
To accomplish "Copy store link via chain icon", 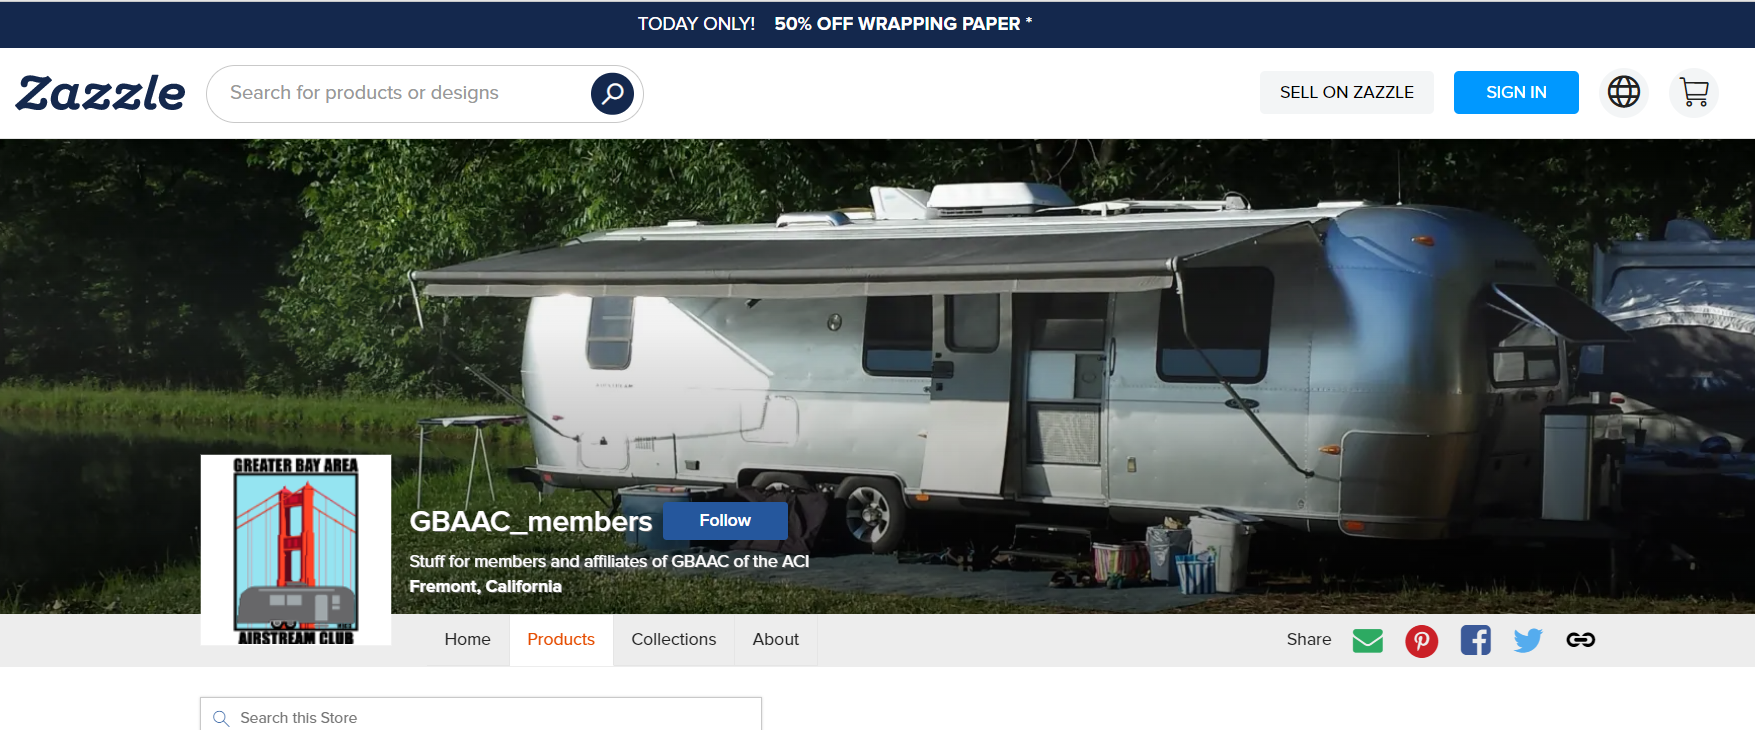I will click(1580, 640).
